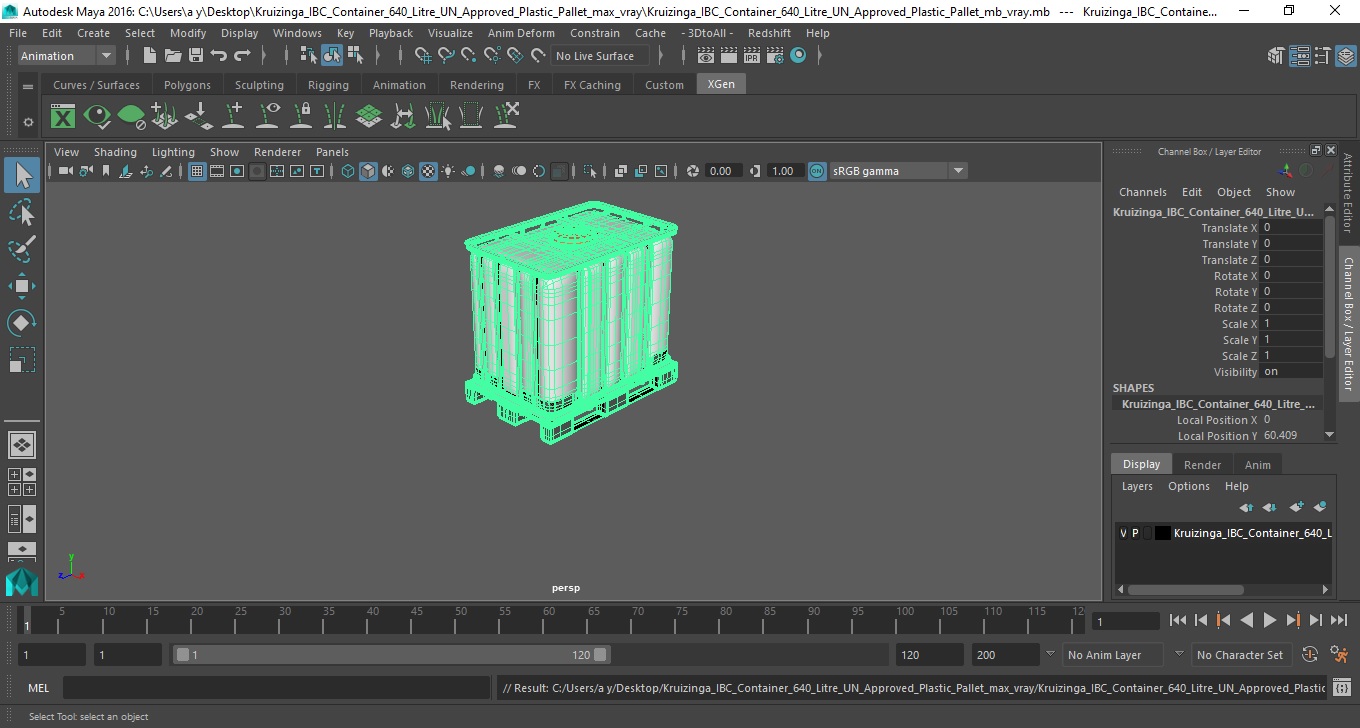Screen dimensions: 1360x728
Task: Activate the Scale tool in toolbox
Action: tap(22, 359)
